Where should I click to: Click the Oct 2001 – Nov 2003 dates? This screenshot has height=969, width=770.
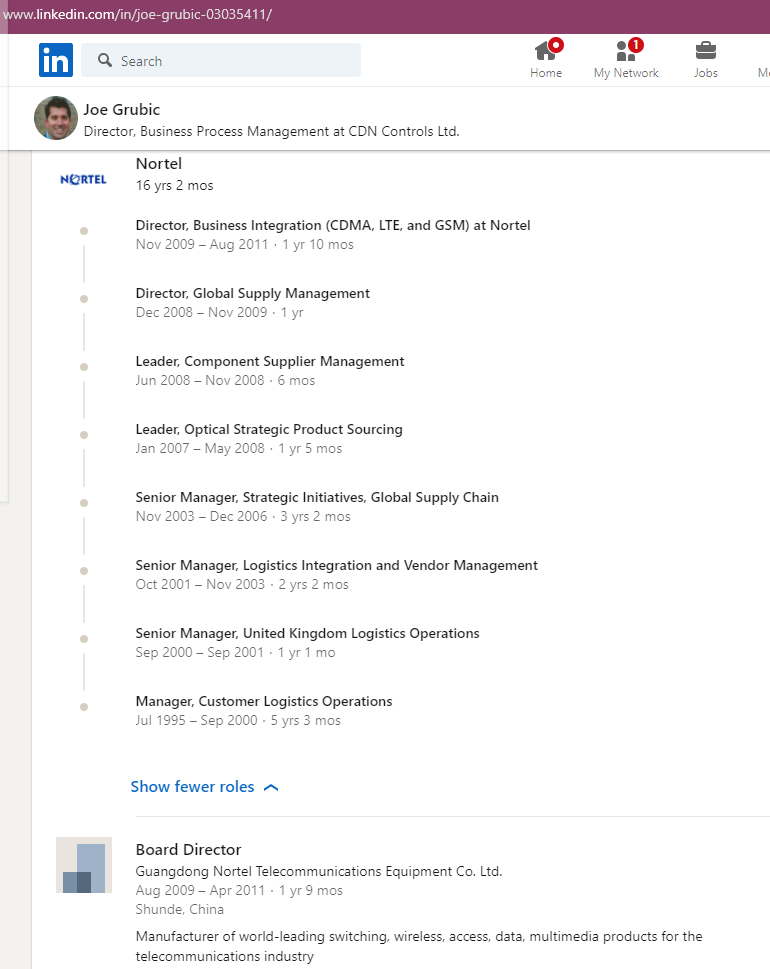(x=200, y=585)
